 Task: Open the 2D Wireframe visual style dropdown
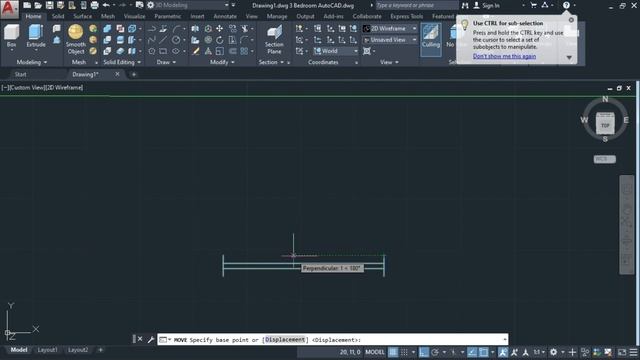(x=414, y=29)
